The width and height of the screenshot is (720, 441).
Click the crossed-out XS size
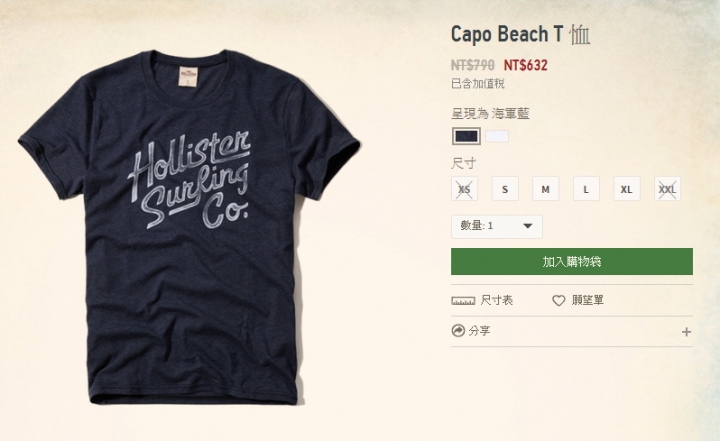(x=465, y=189)
